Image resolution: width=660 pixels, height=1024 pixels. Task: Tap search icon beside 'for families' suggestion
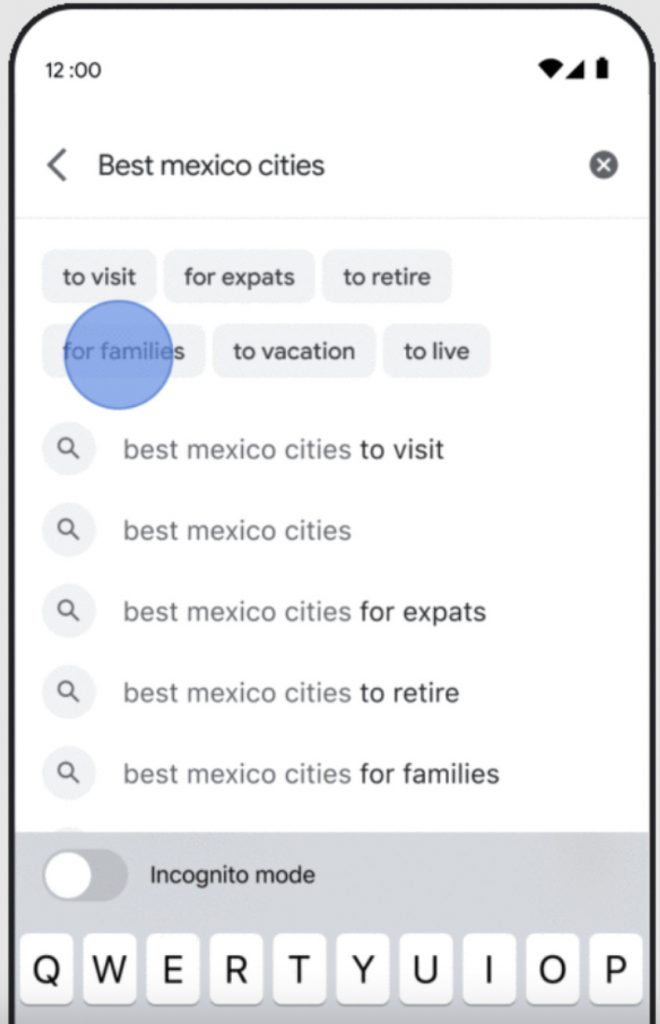point(68,773)
